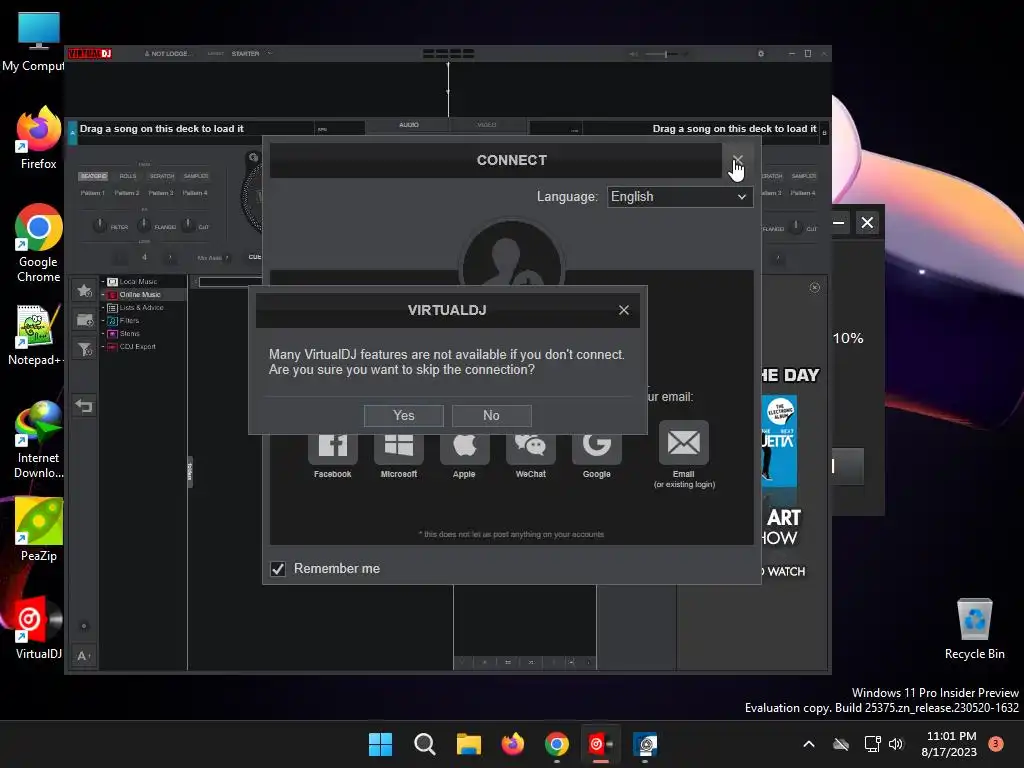Close the VIRTUALDJ confirmation dialog

[624, 310]
